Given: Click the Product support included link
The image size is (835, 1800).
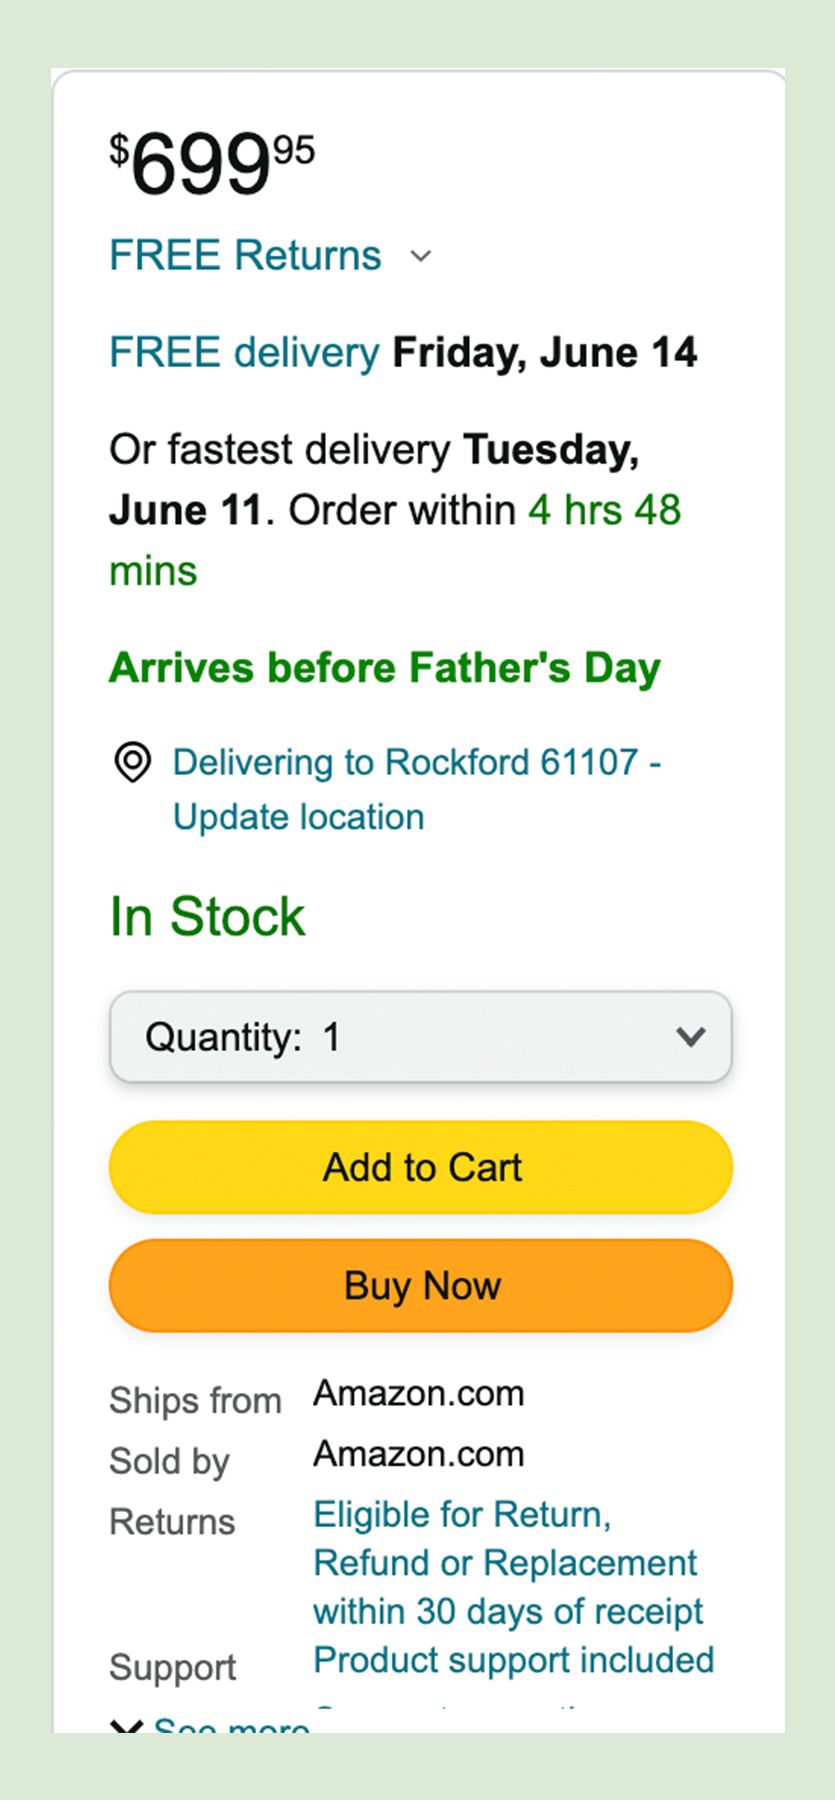Looking at the screenshot, I should (513, 1660).
